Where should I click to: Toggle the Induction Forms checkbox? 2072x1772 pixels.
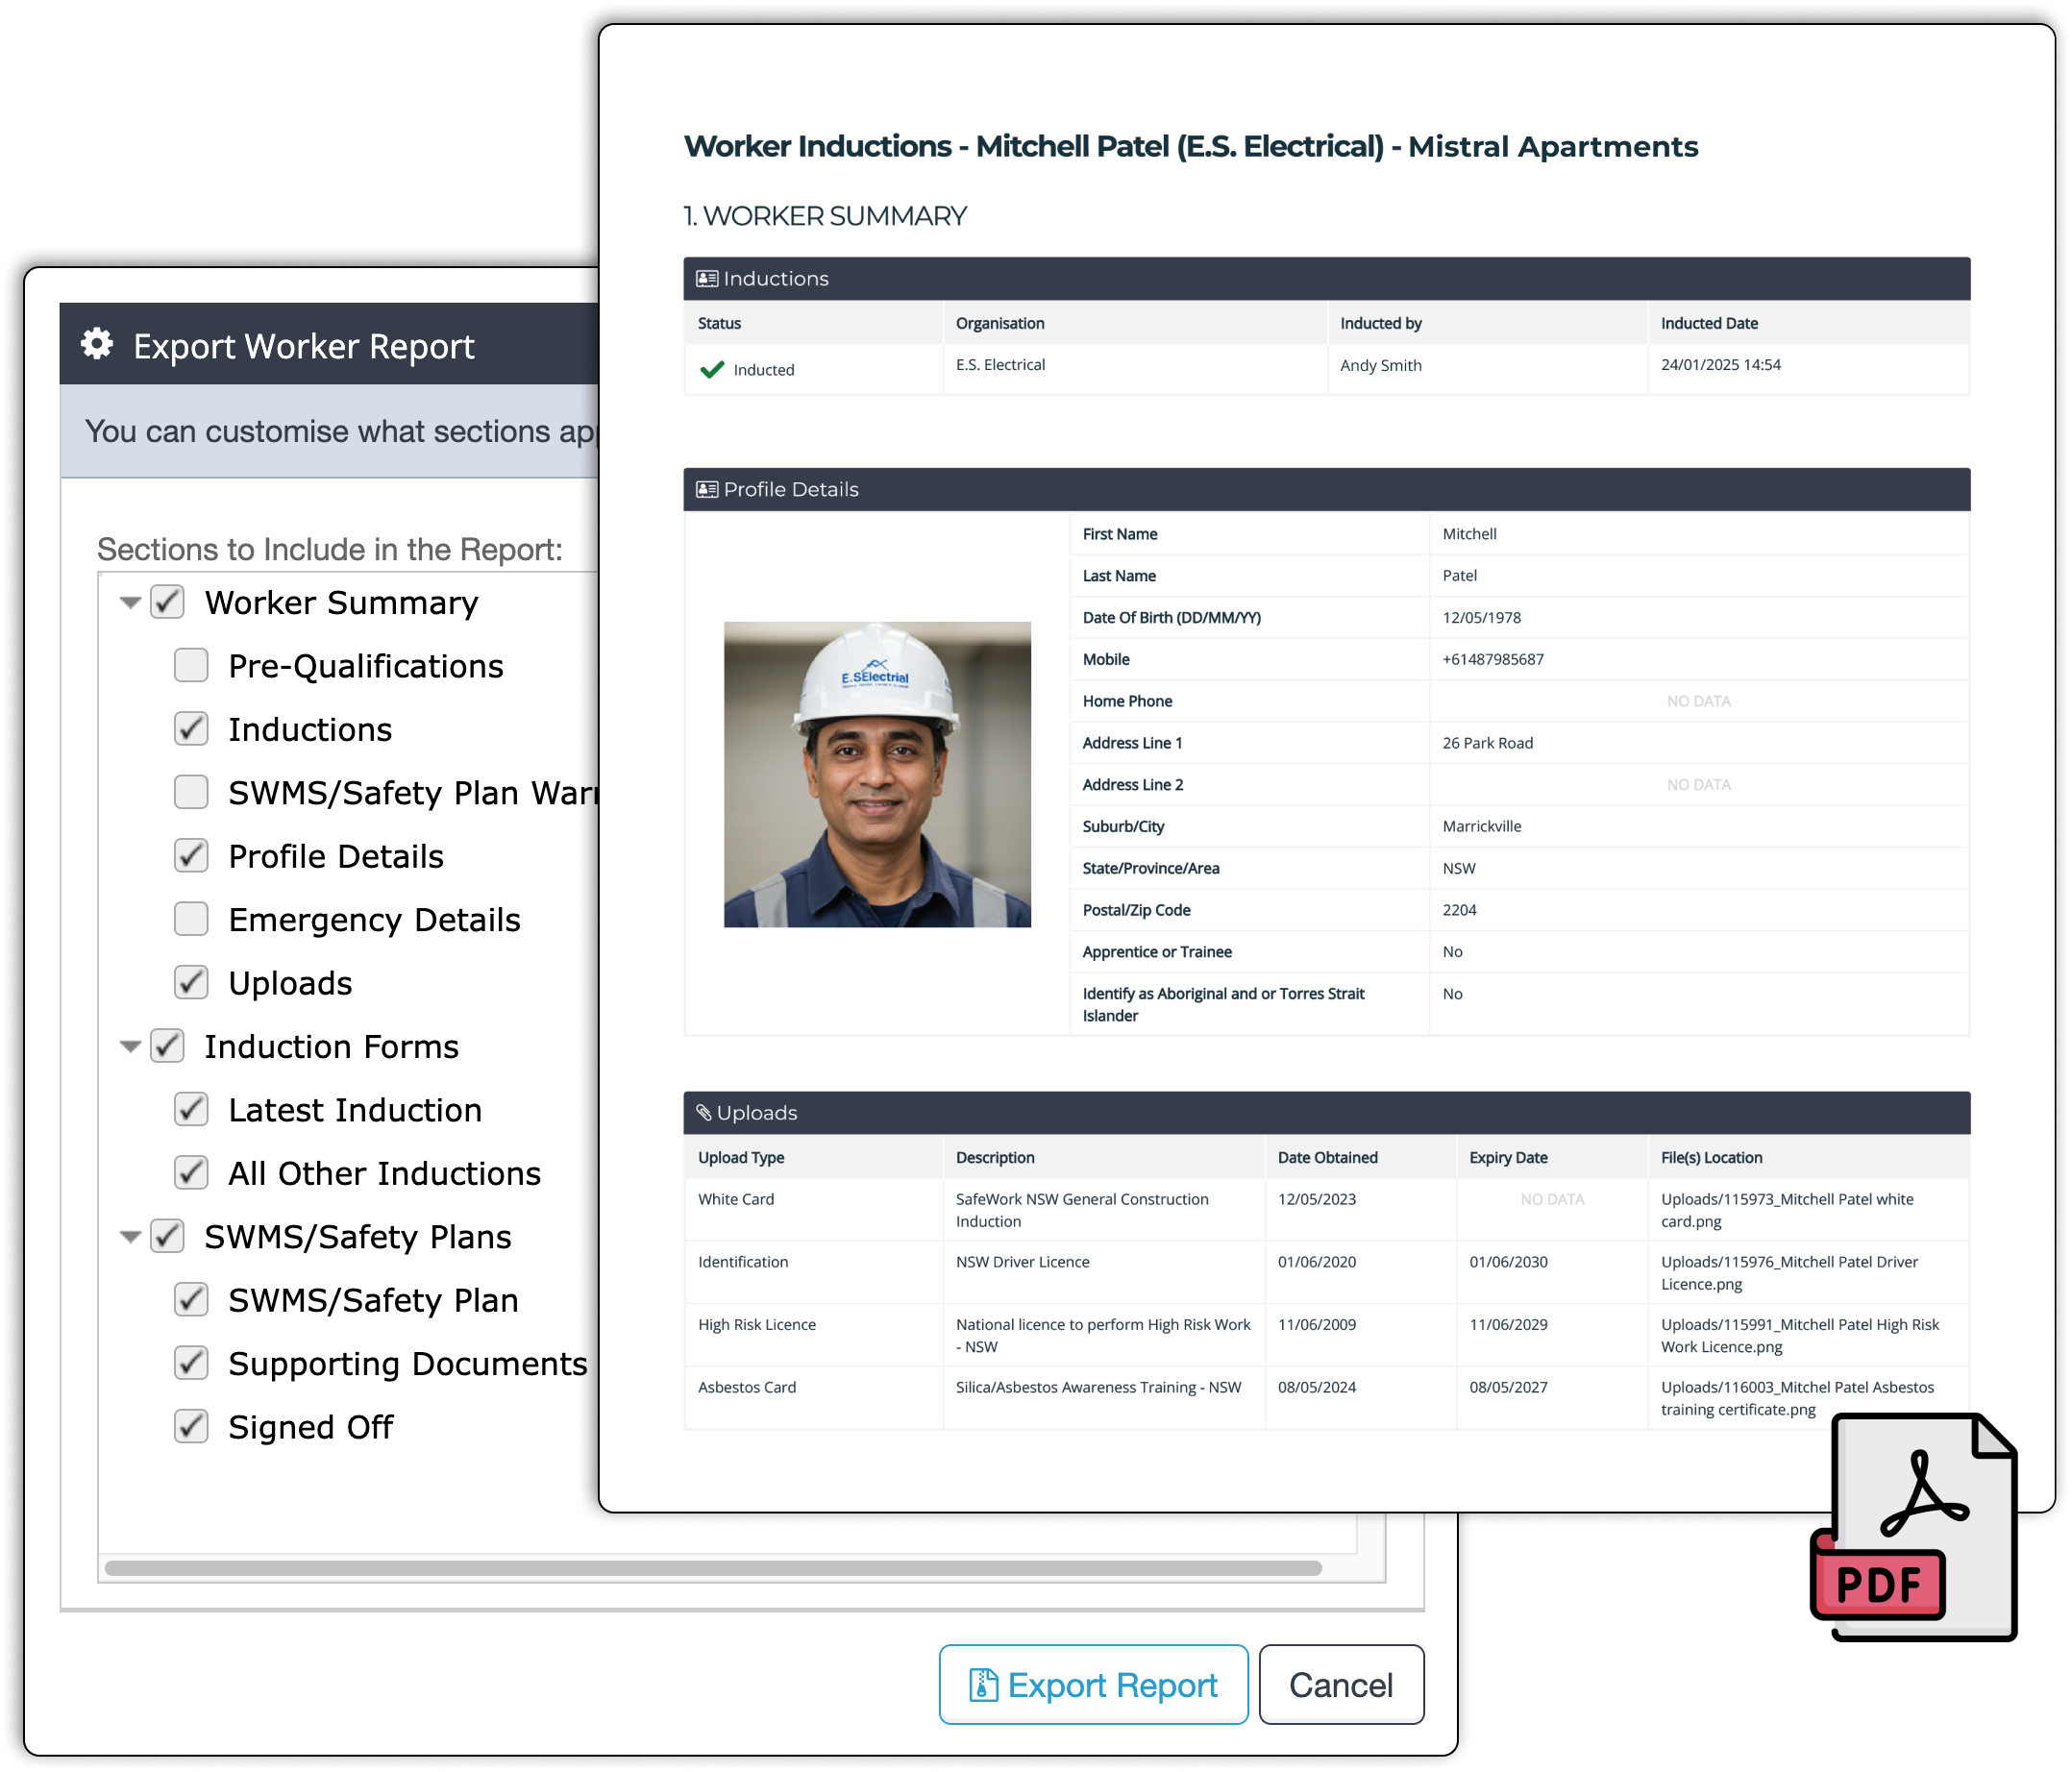click(168, 1047)
